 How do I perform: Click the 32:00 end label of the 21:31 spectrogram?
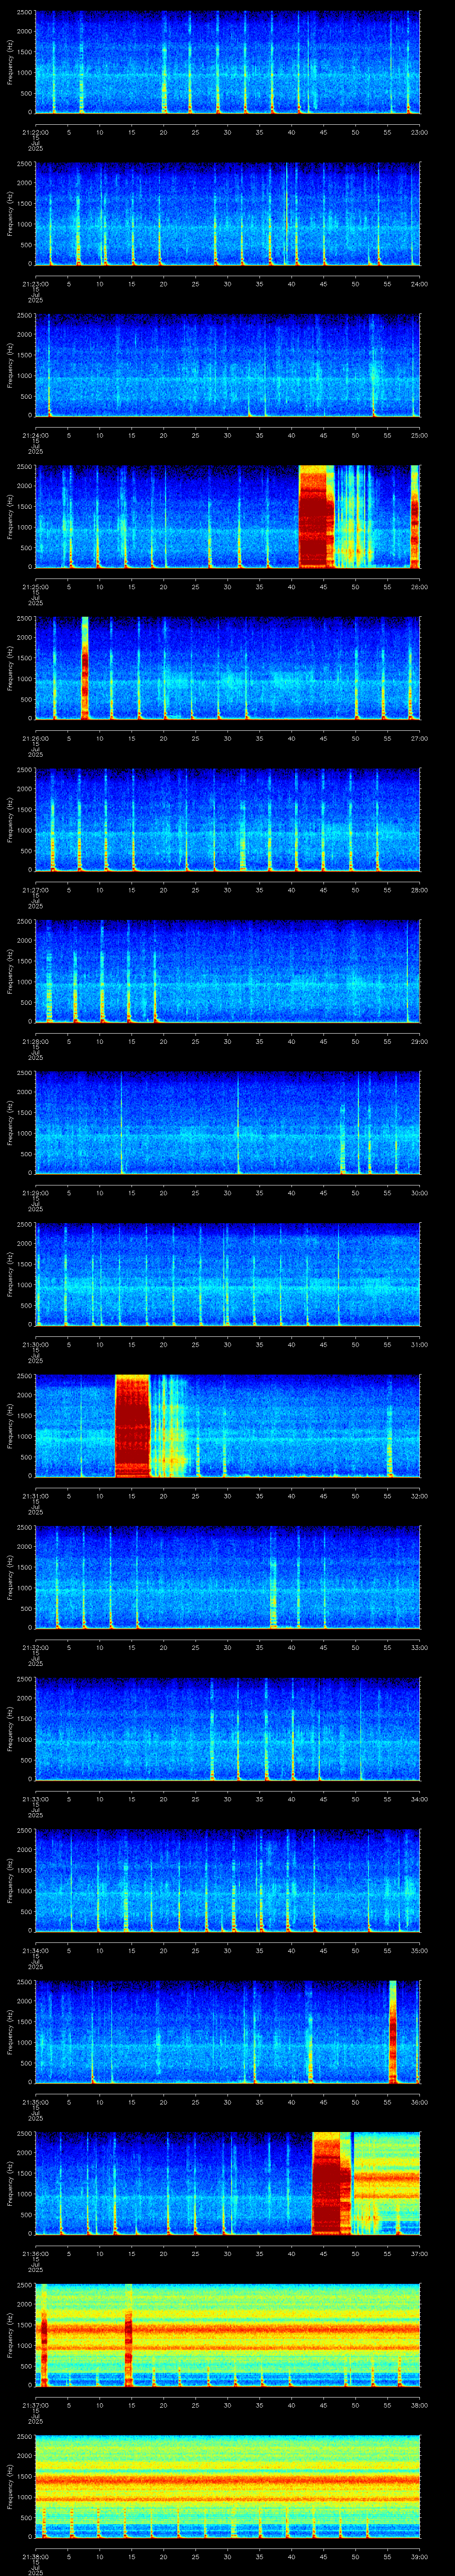click(419, 1496)
